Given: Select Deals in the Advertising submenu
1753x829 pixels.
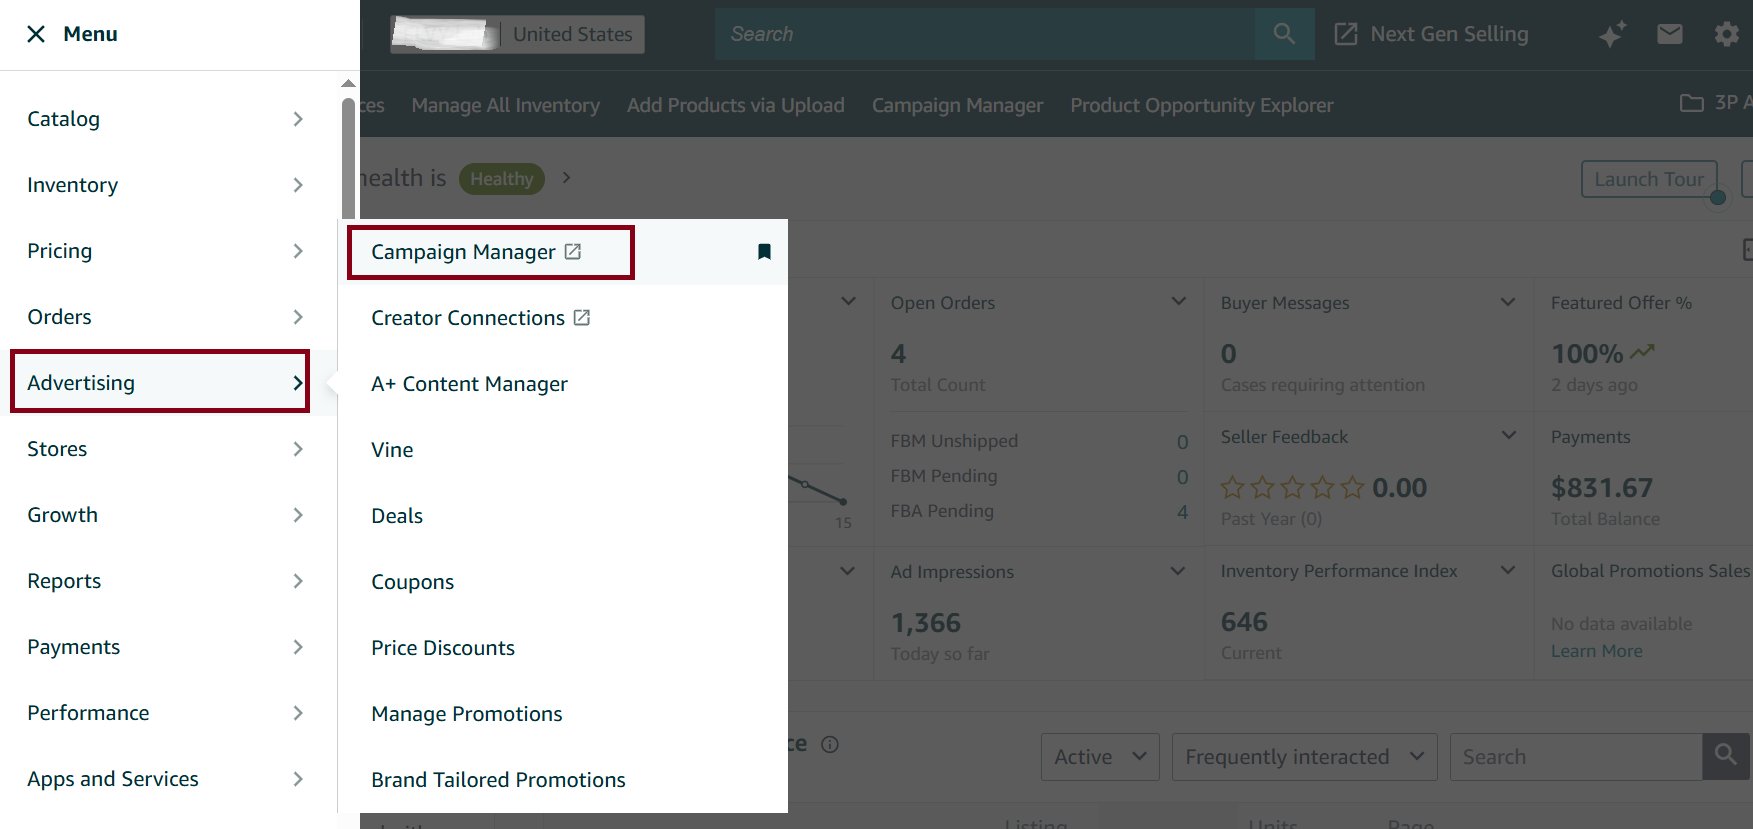Looking at the screenshot, I should coord(397,516).
